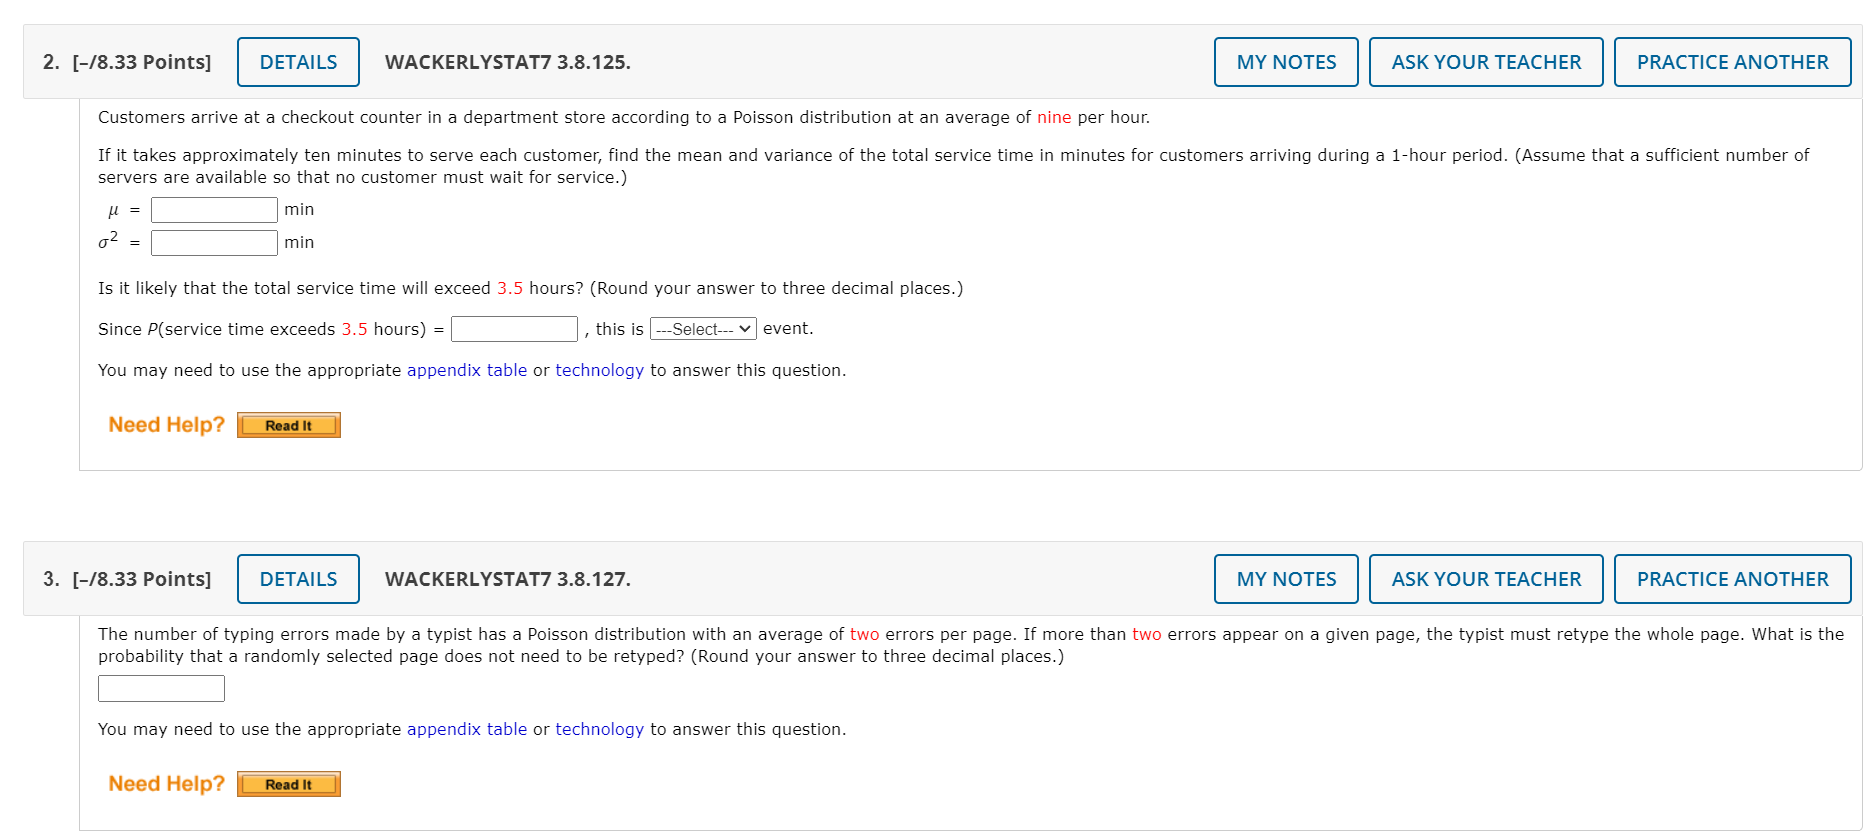1867x831 pixels.
Task: Open the technology link in question 2
Action: (599, 370)
